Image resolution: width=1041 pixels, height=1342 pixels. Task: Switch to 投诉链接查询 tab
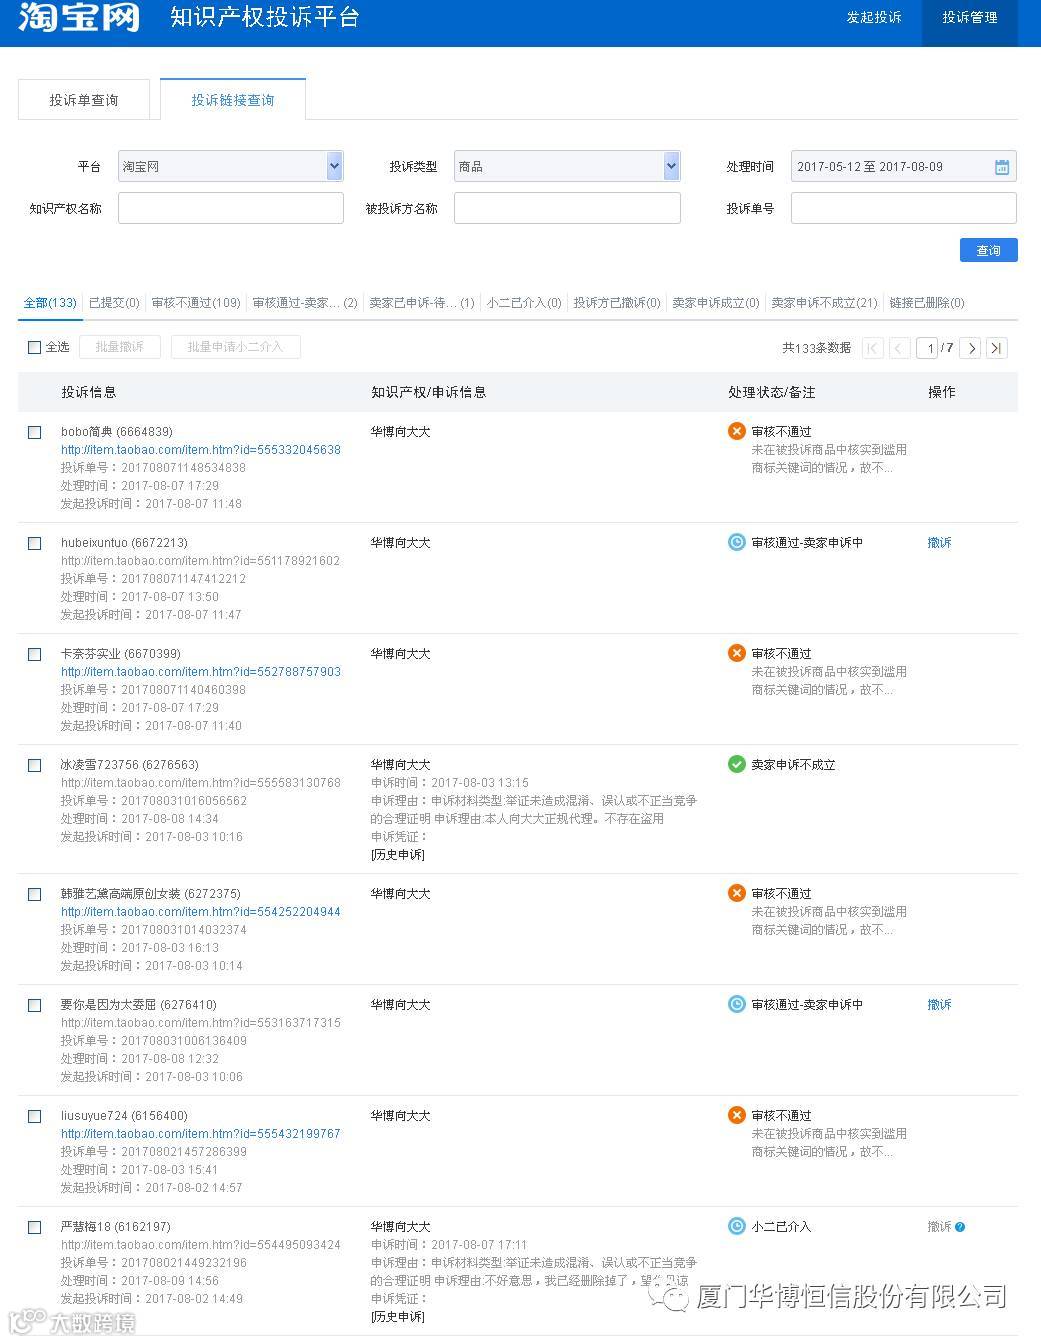pos(233,100)
